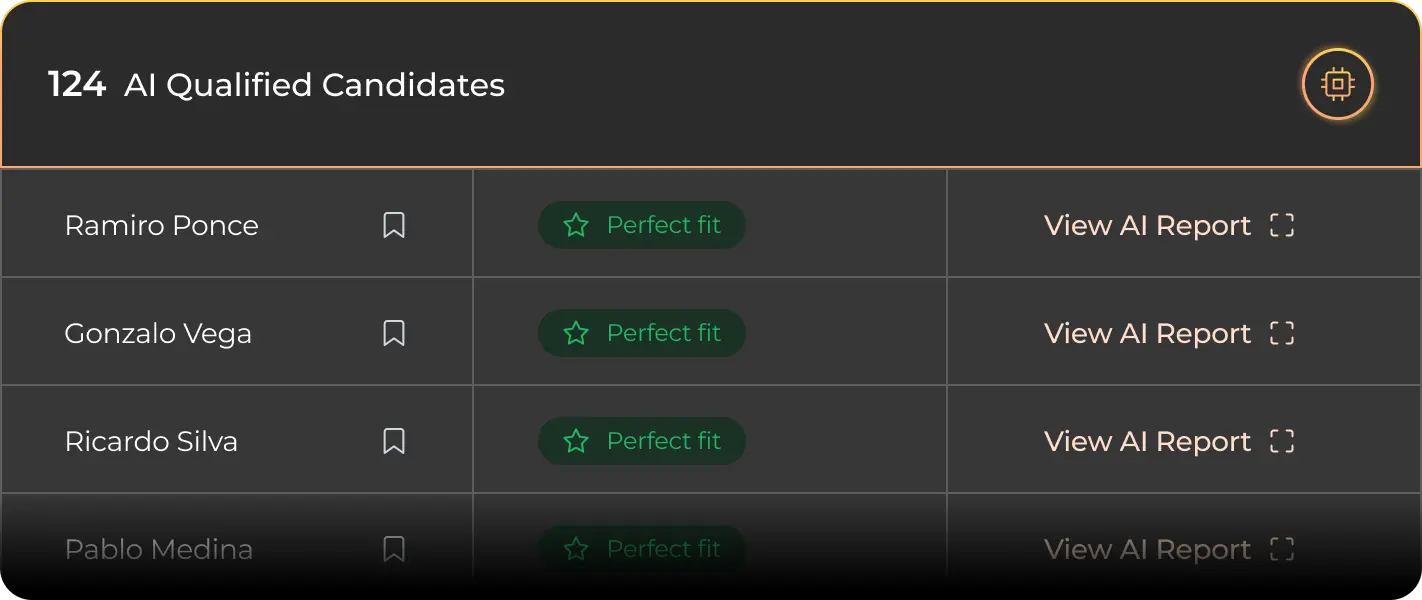The image size is (1422, 600).
Task: Expand Pablo Medina's AI report icon
Action: point(1282,549)
